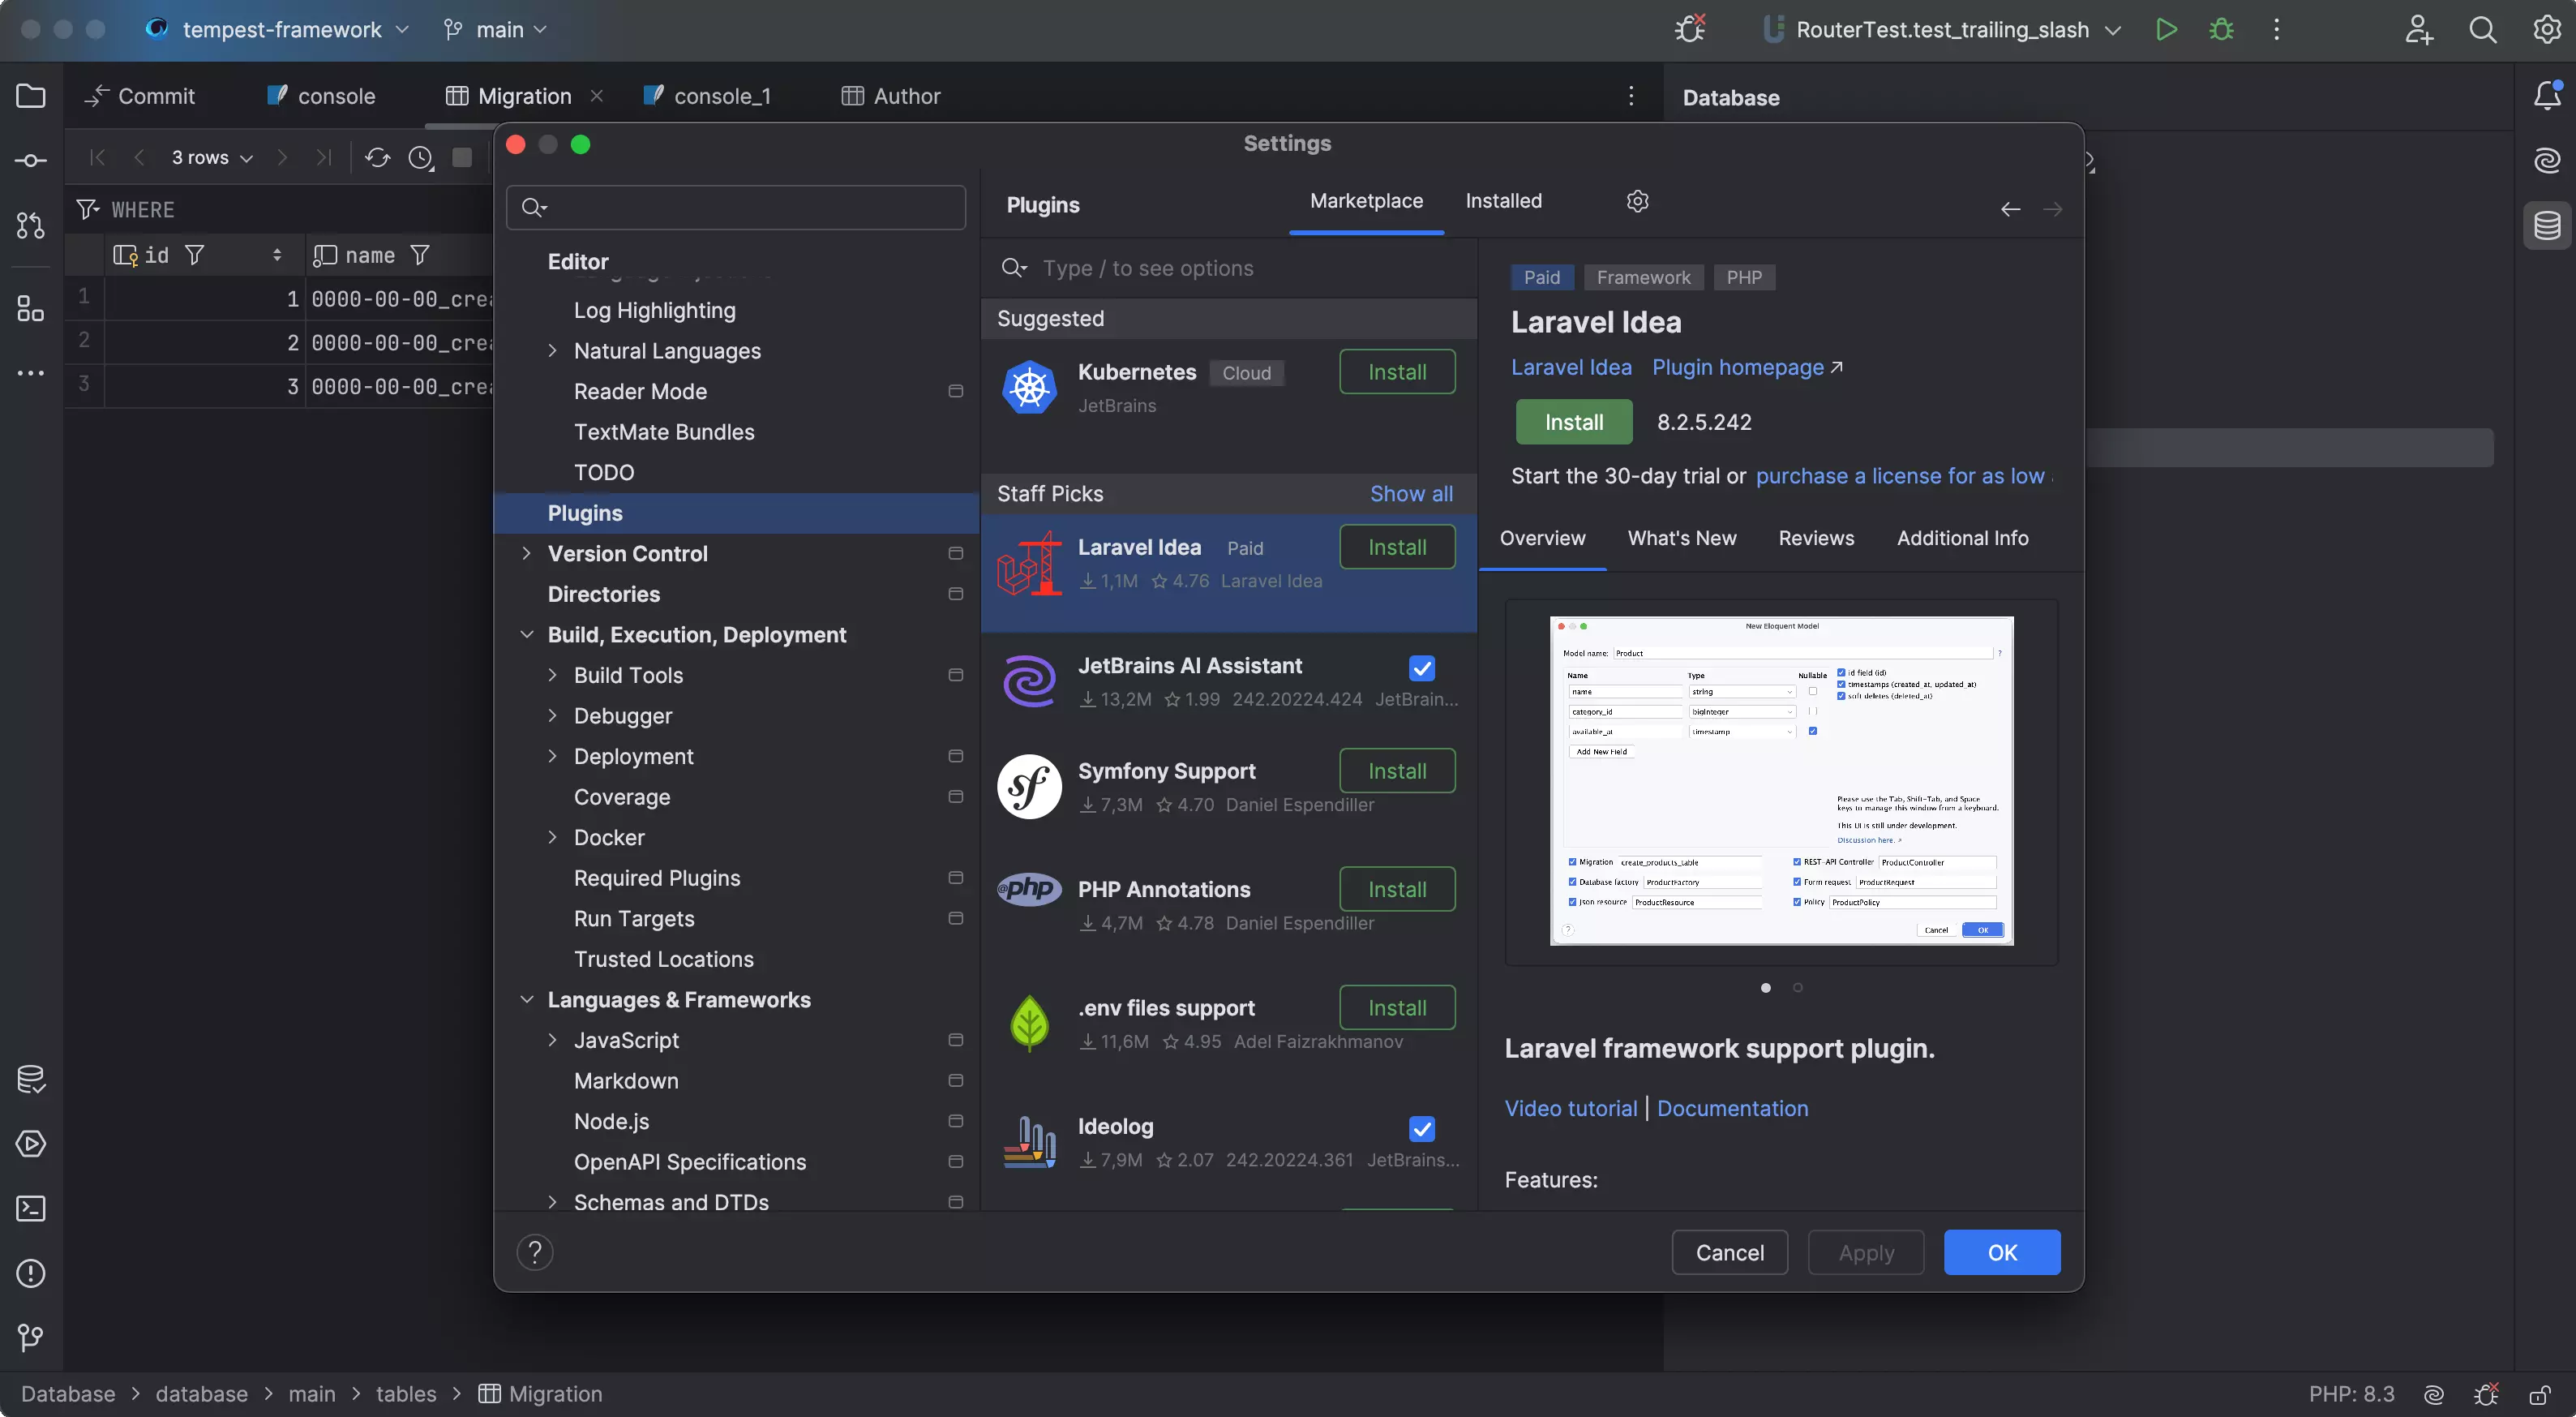Cancel the Settings dialog
The width and height of the screenshot is (2576, 1417).
(x=1730, y=1253)
